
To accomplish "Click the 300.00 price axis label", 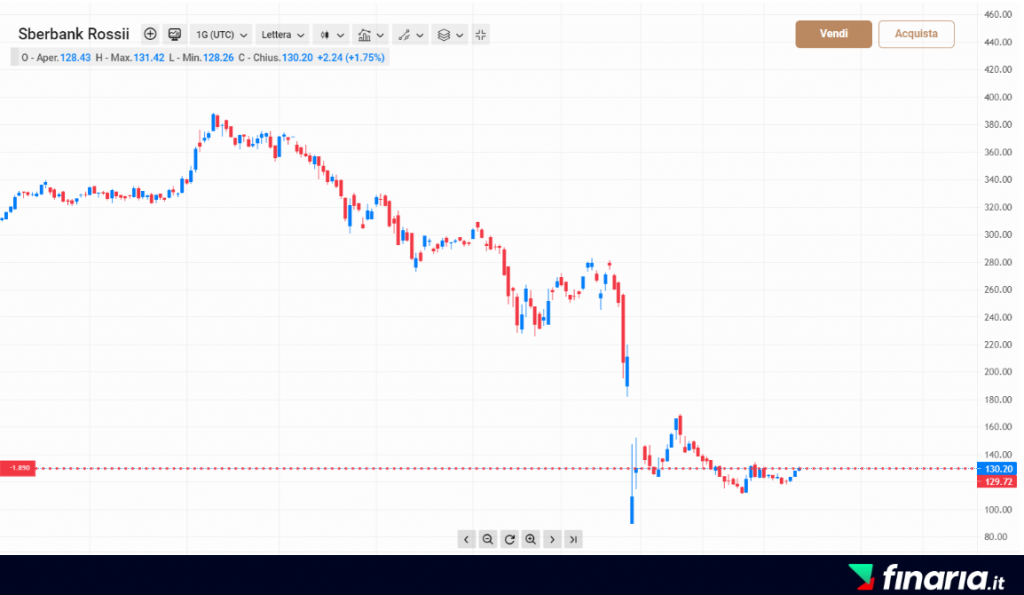I will (998, 234).
